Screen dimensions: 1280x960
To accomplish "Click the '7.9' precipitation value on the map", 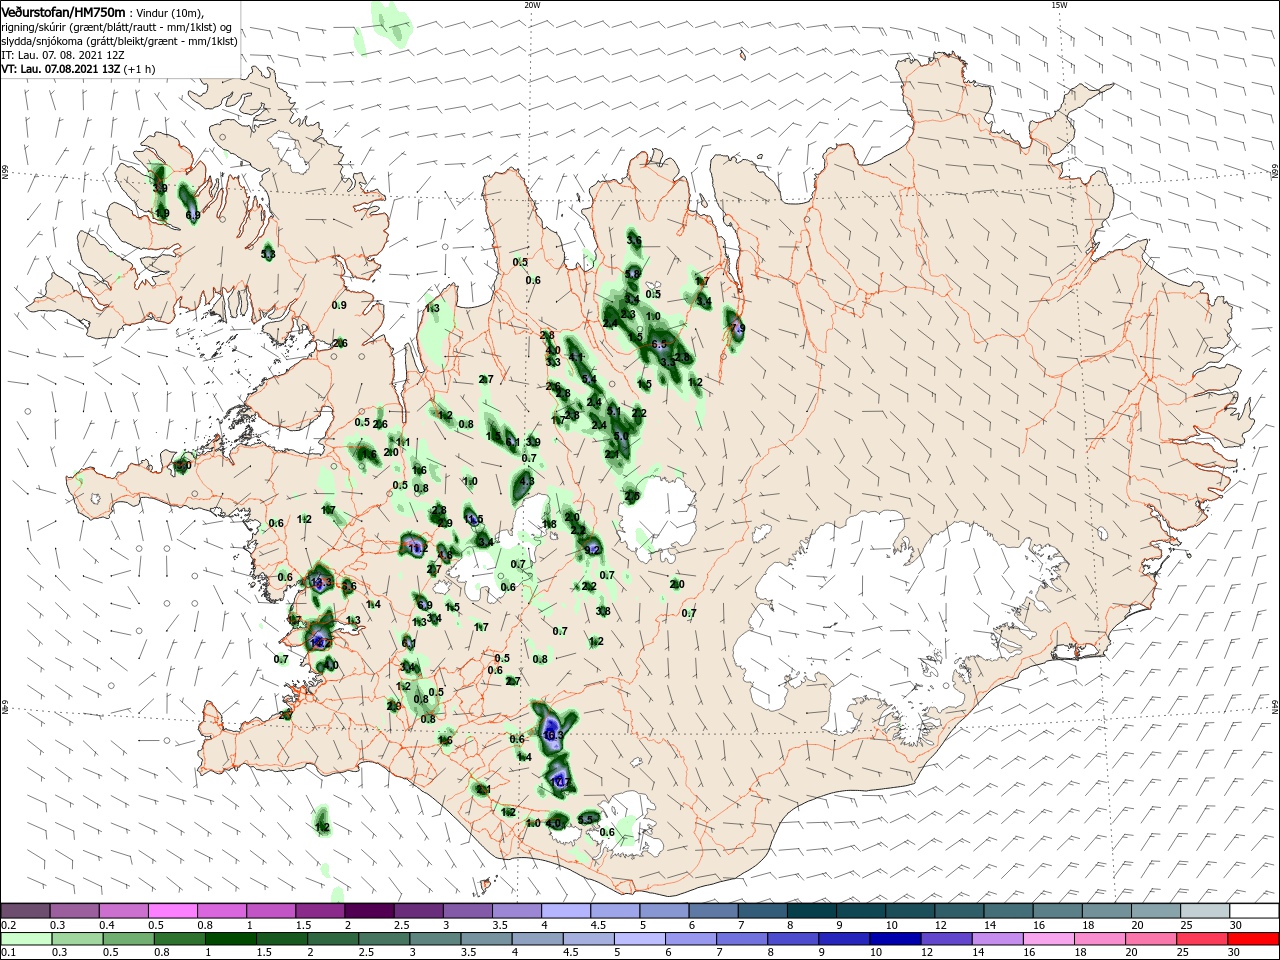I will 738,328.
